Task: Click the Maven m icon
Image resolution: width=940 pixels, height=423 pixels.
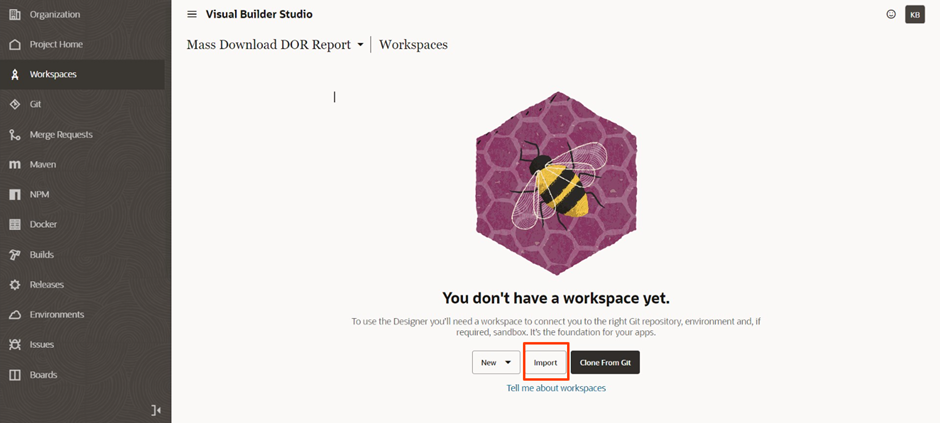Action: (x=15, y=165)
